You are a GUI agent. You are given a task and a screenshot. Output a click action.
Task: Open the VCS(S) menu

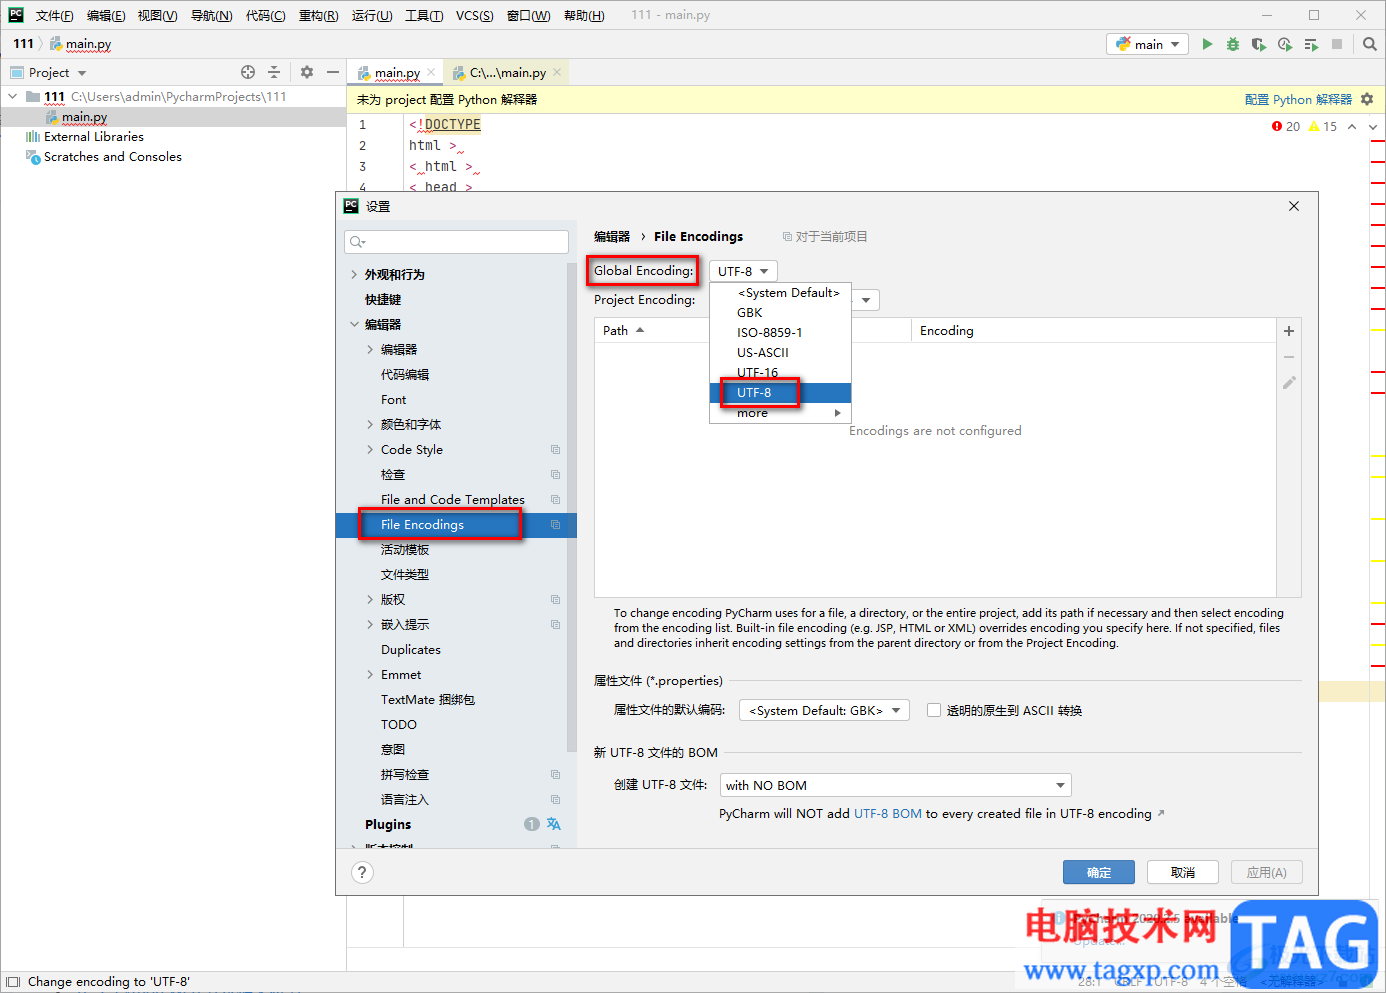pyautogui.click(x=474, y=15)
